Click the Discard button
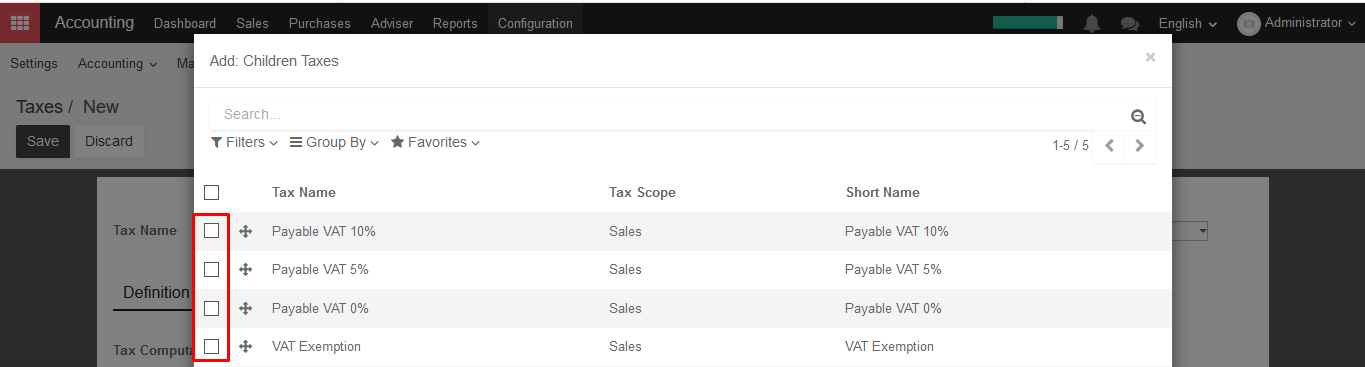The width and height of the screenshot is (1365, 367). pos(109,141)
